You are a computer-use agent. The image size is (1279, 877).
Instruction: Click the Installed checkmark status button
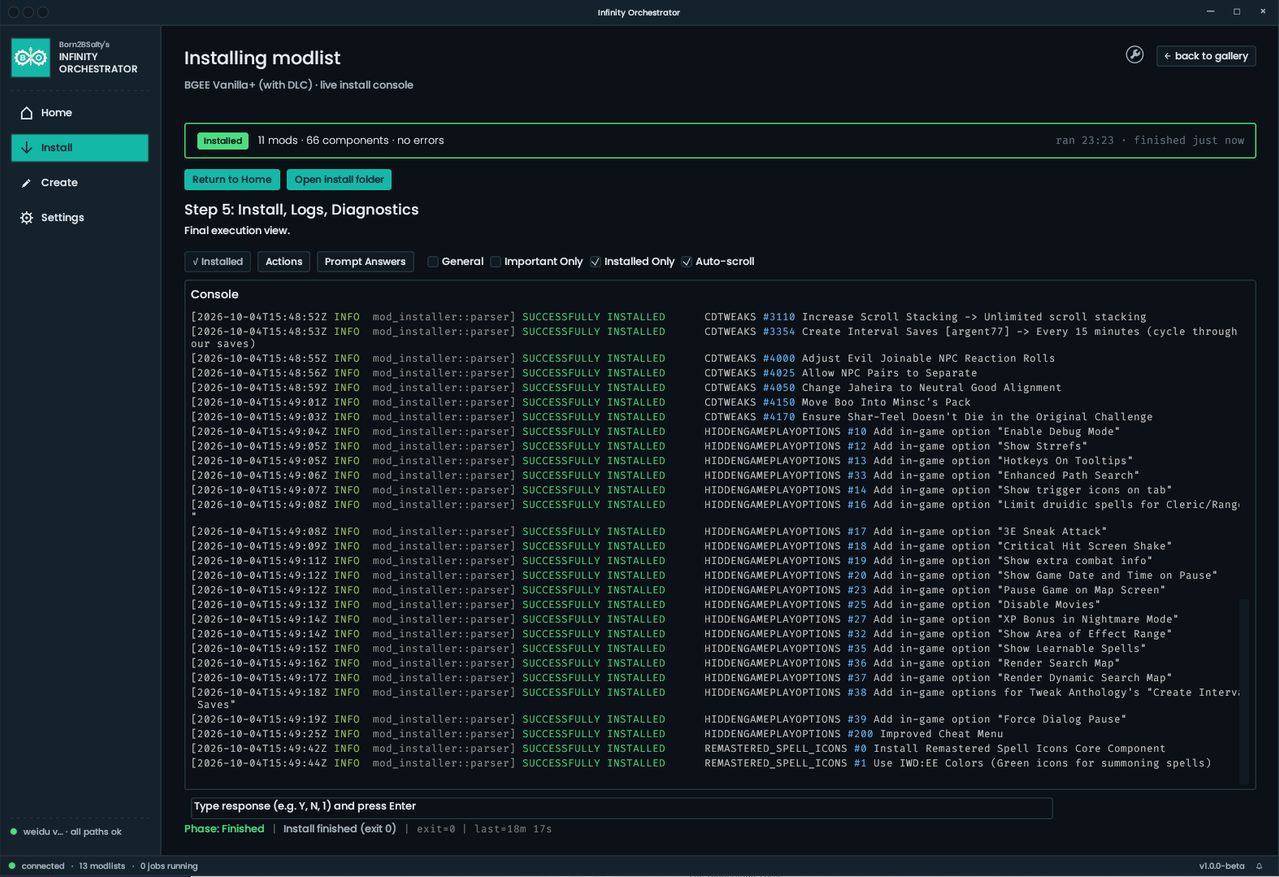click(x=217, y=262)
